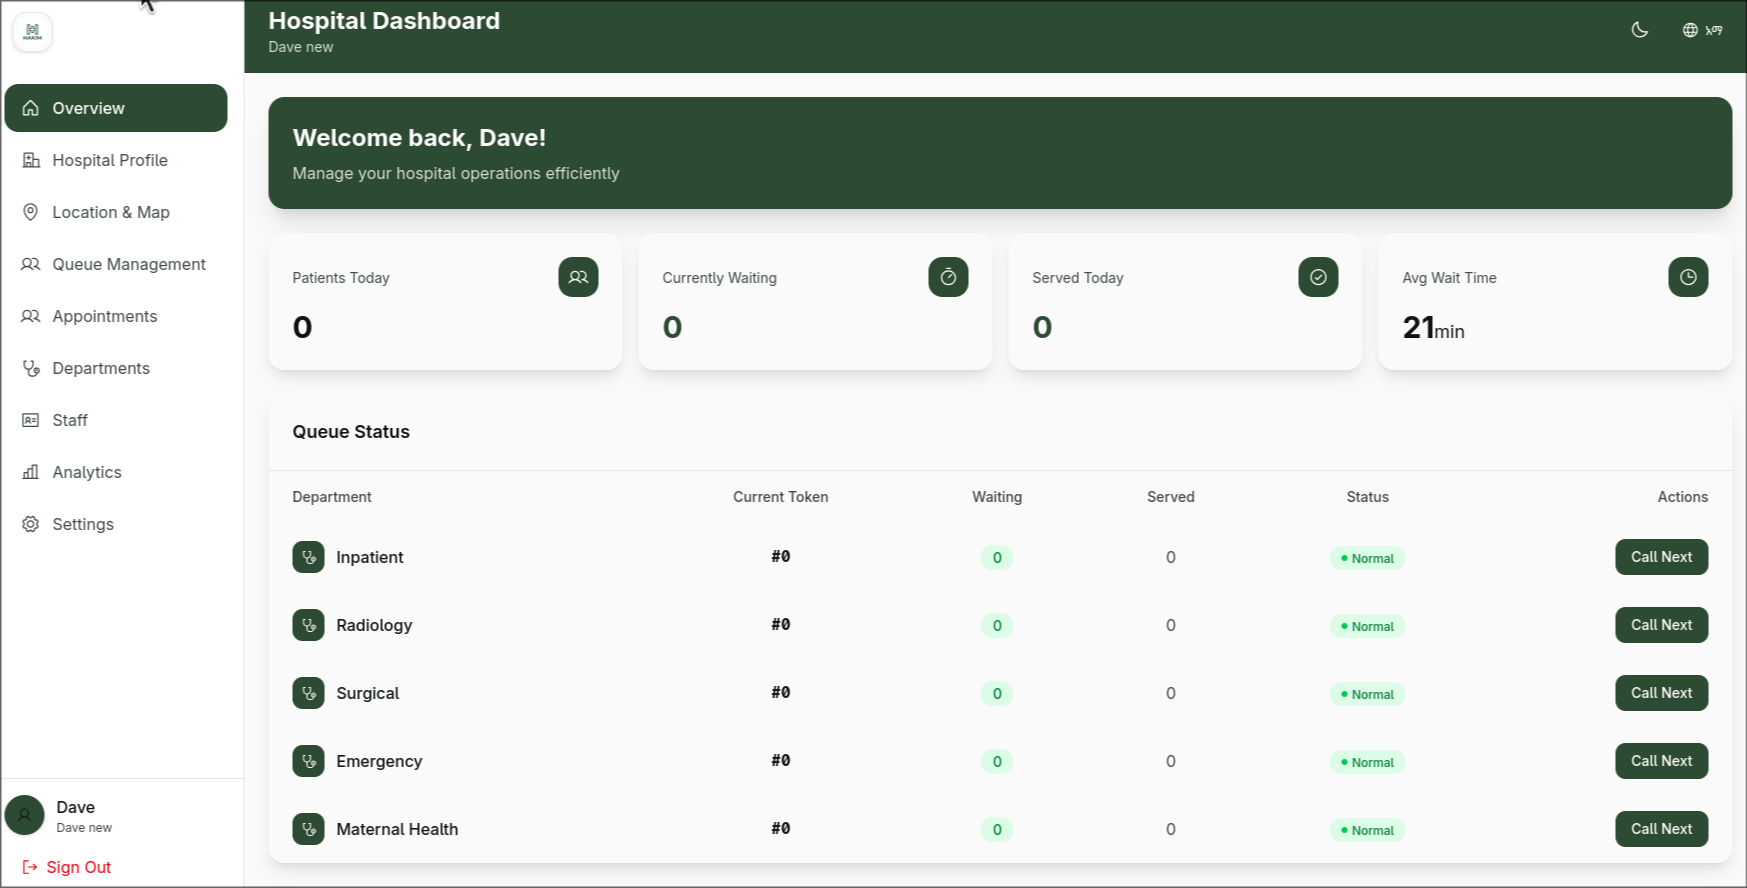Navigate to Analytics
1747x888 pixels.
(x=87, y=472)
